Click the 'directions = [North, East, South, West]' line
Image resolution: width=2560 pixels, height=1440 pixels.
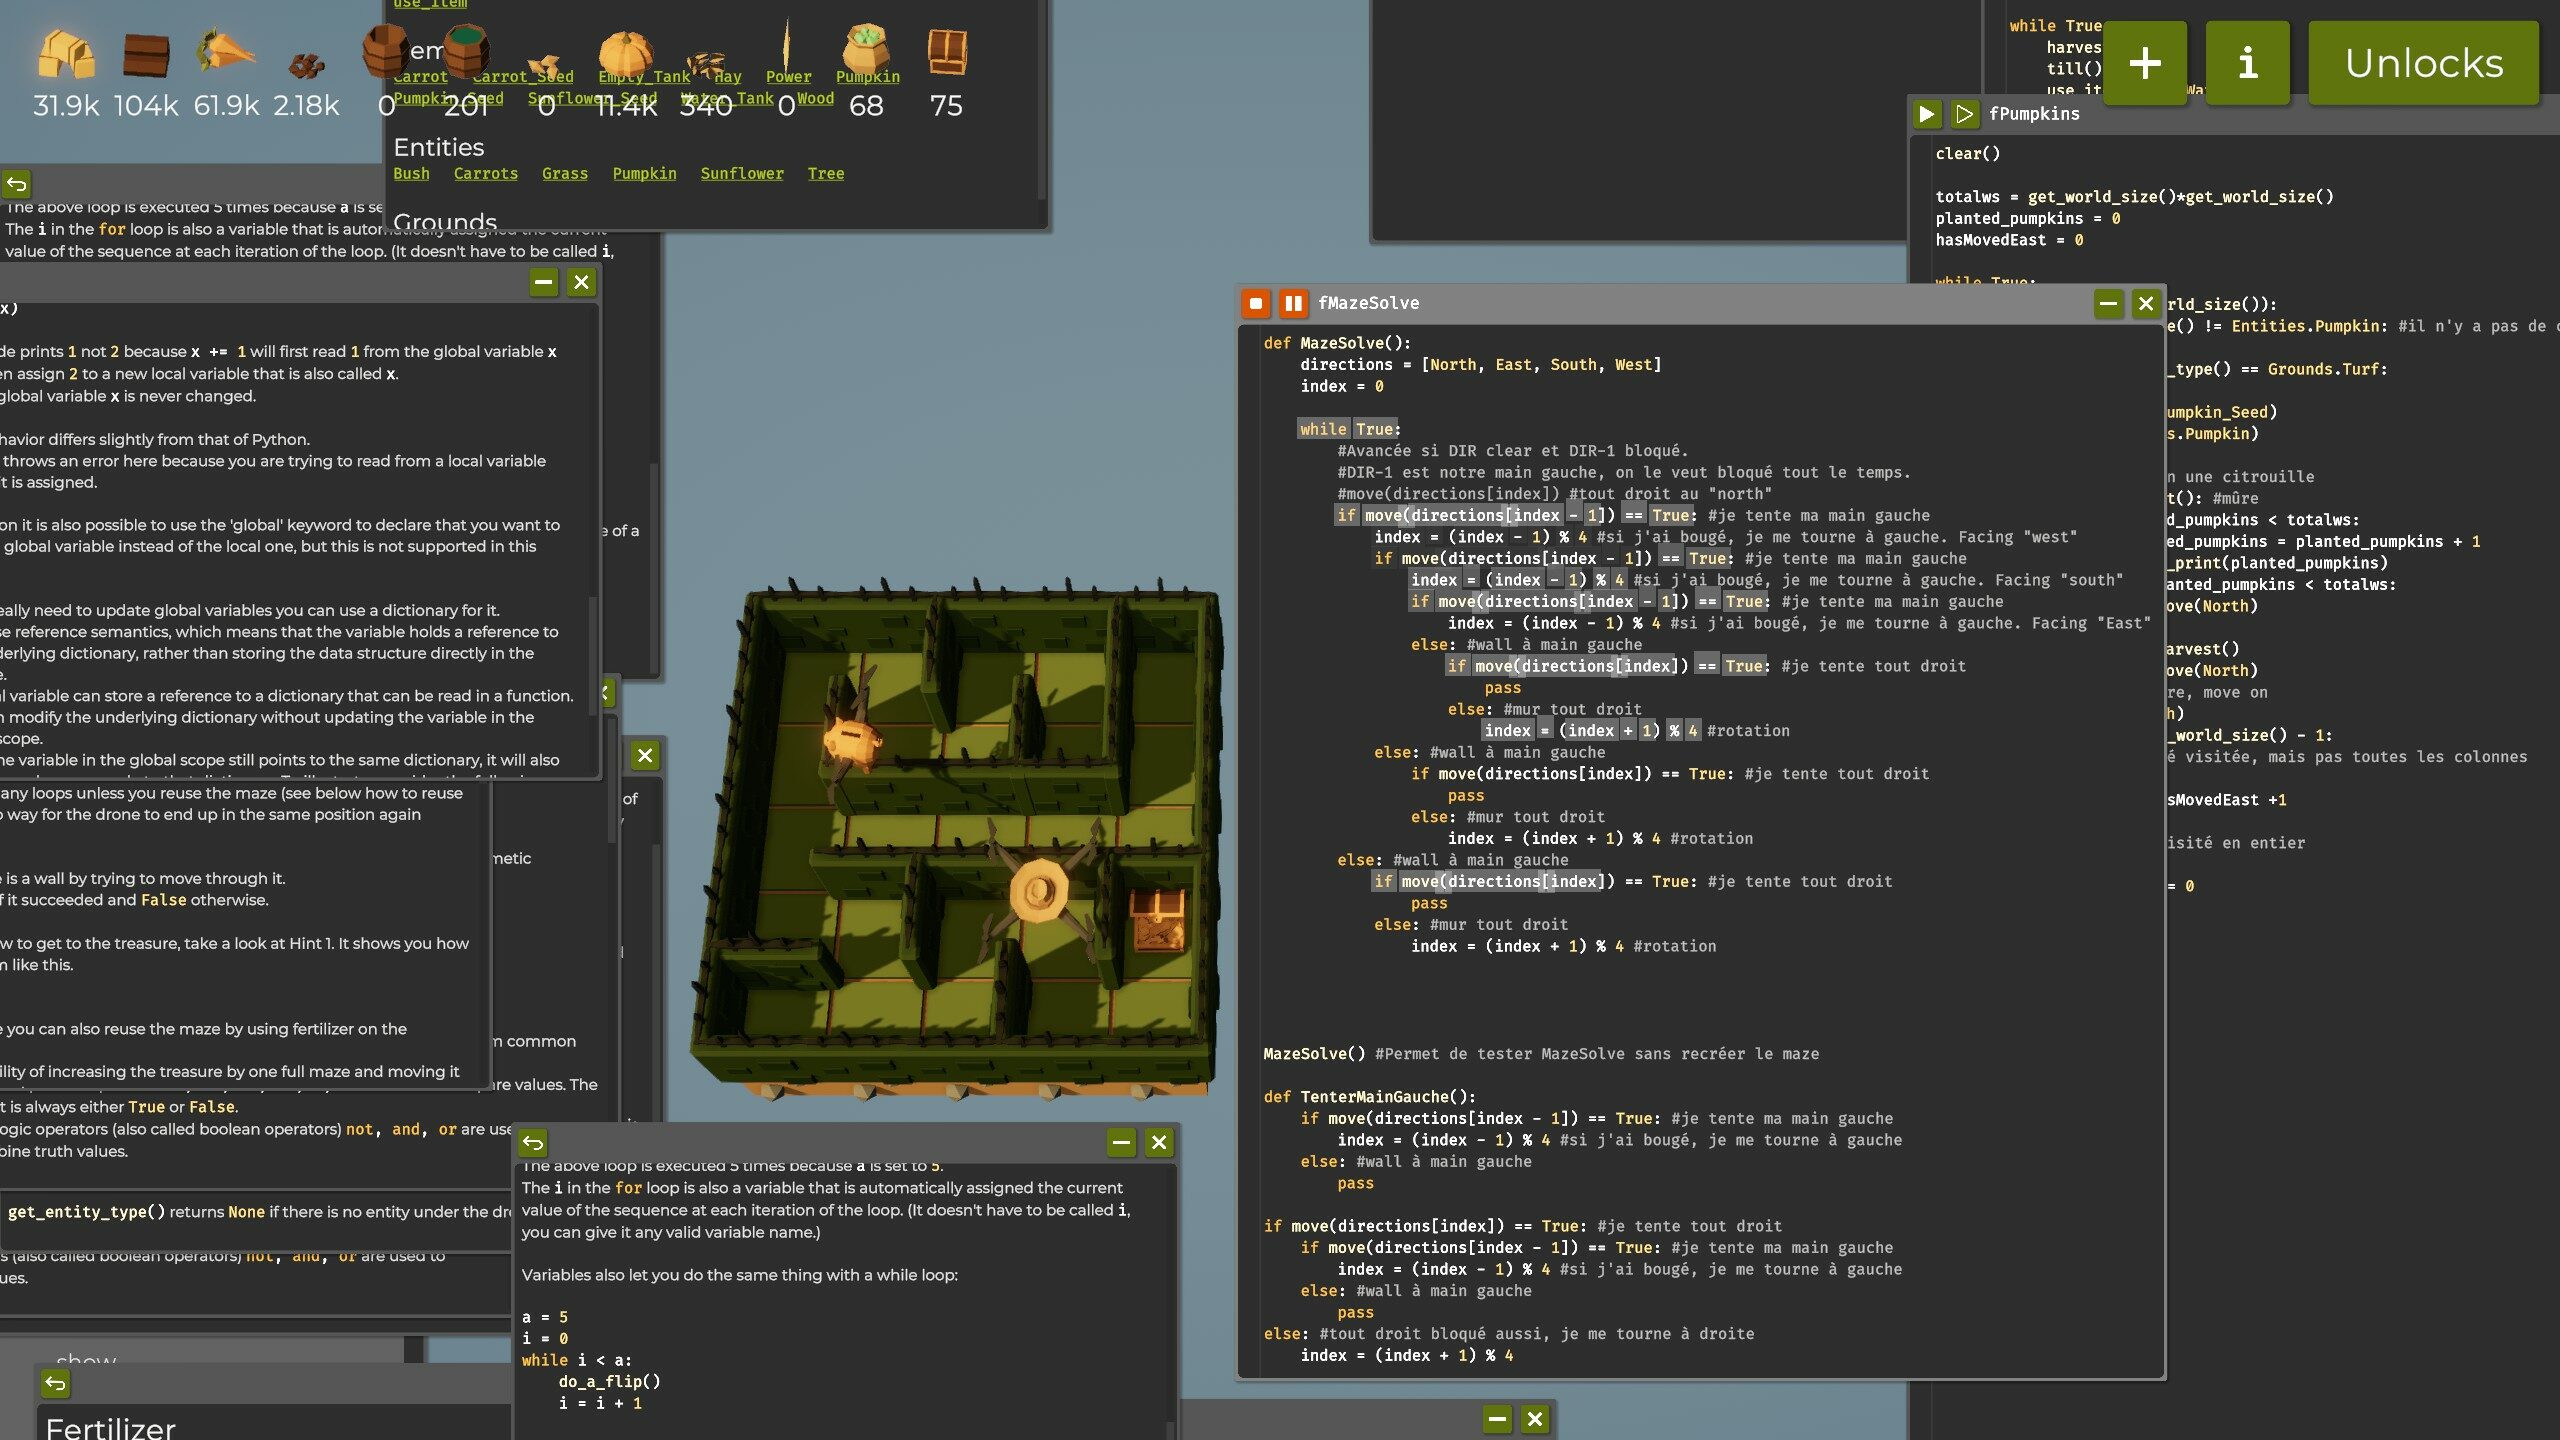pos(1481,365)
